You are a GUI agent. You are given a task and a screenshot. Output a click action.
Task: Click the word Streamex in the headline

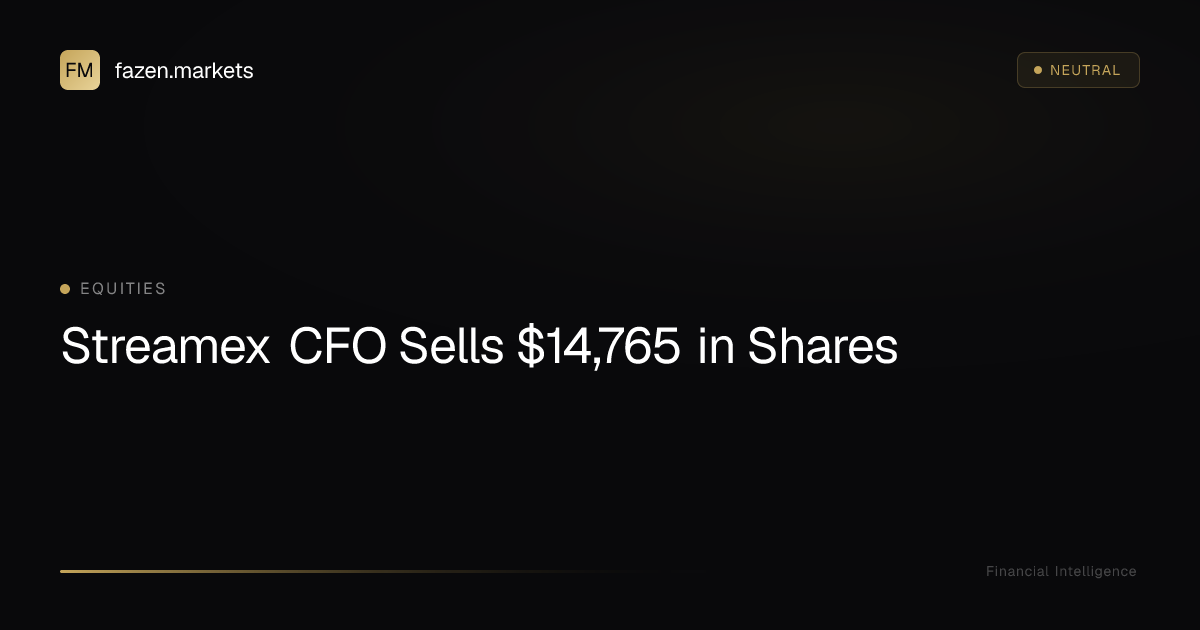pos(166,347)
